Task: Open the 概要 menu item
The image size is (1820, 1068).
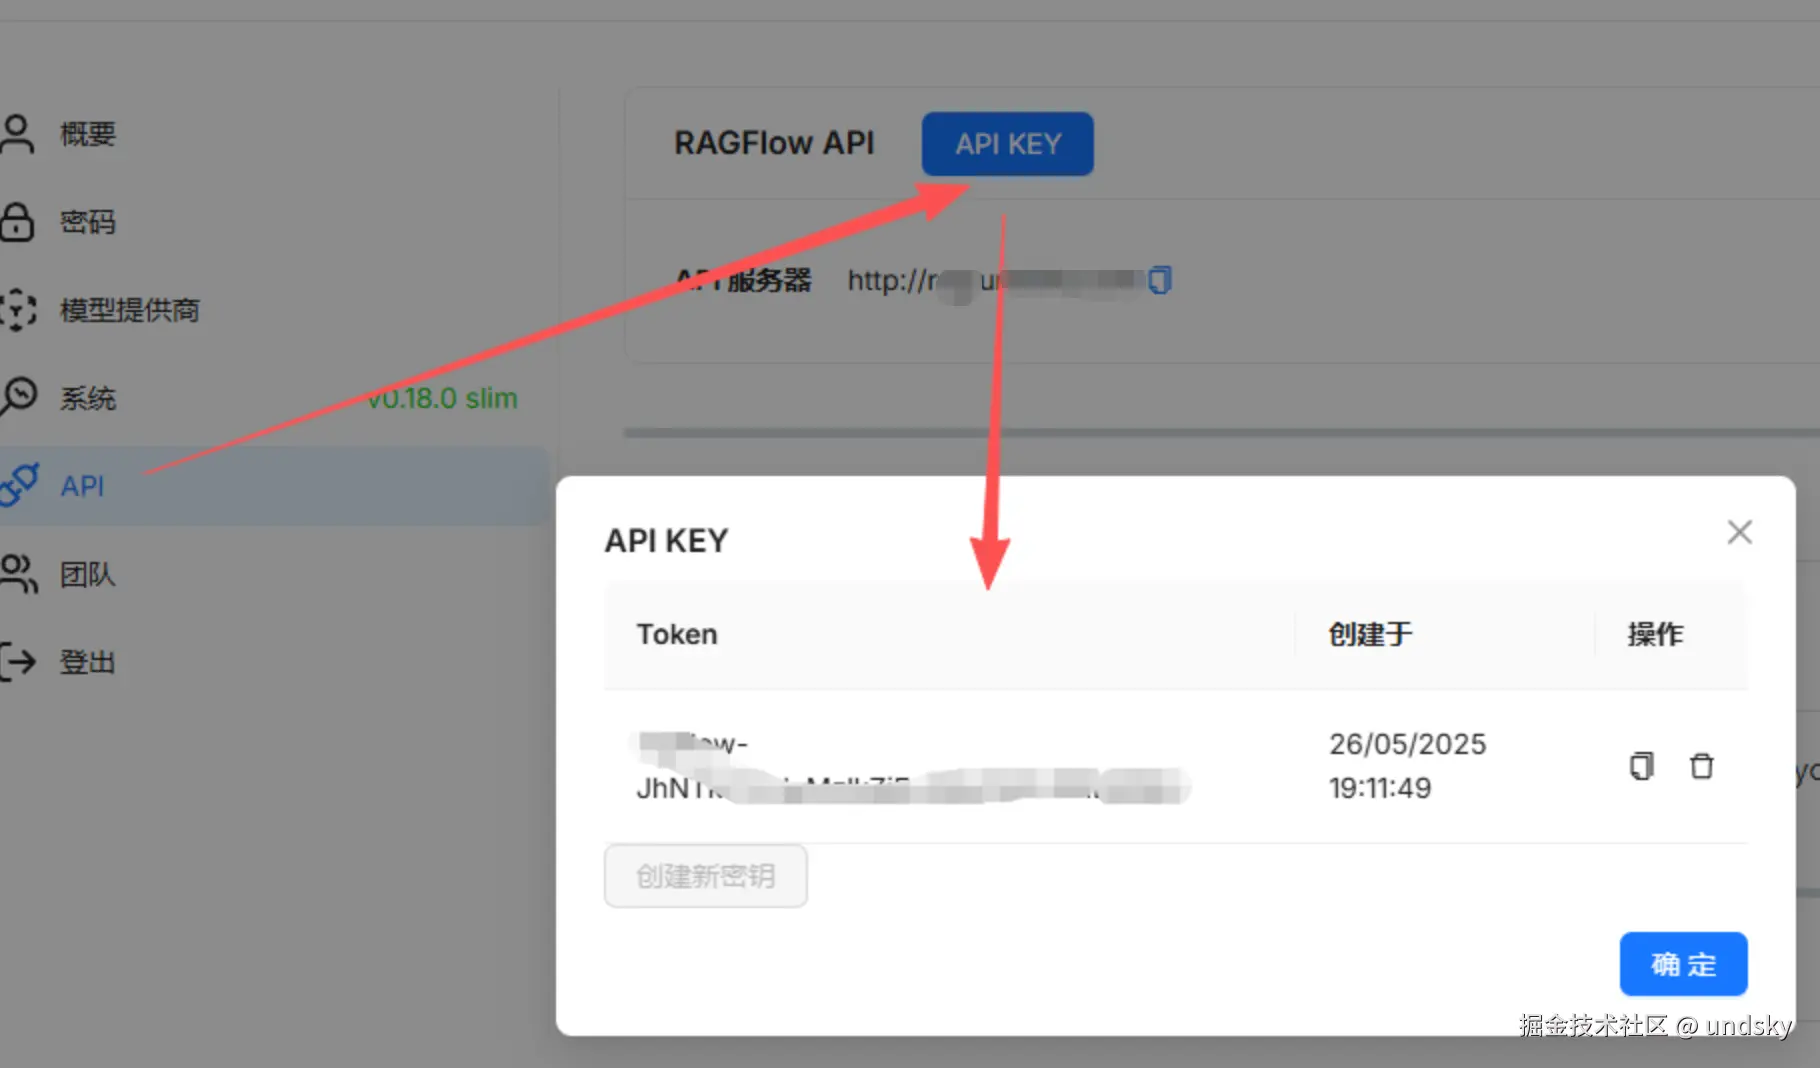Action: click(88, 134)
